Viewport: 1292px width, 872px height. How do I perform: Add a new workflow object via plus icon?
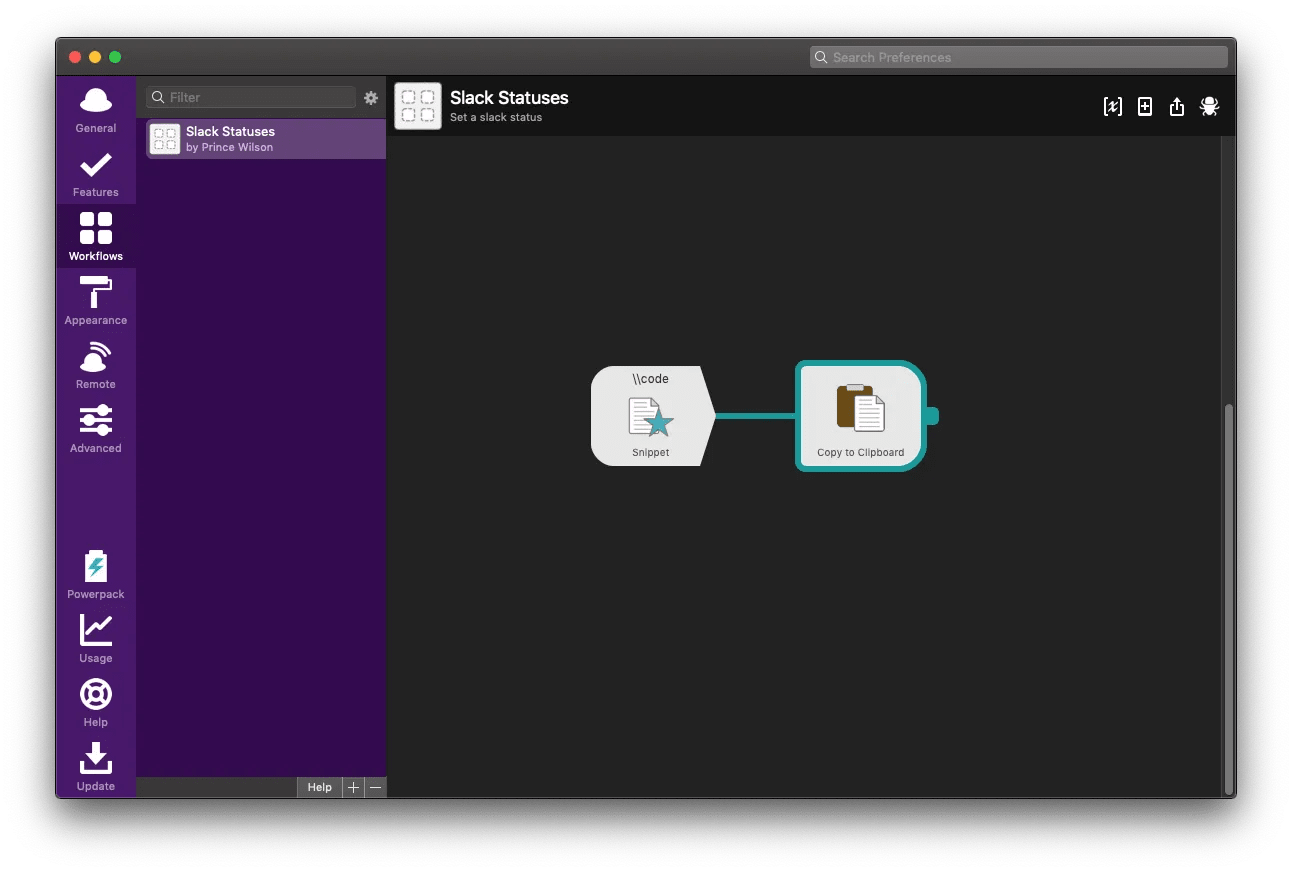(1145, 106)
